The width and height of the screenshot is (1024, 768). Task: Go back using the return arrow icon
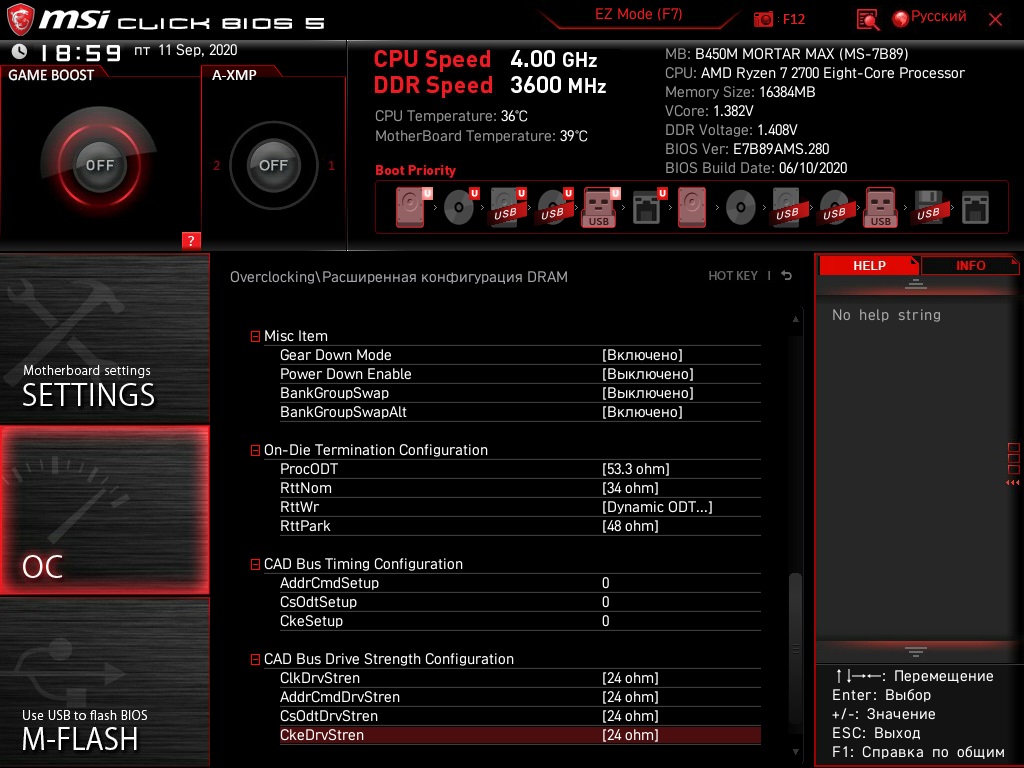pos(786,276)
